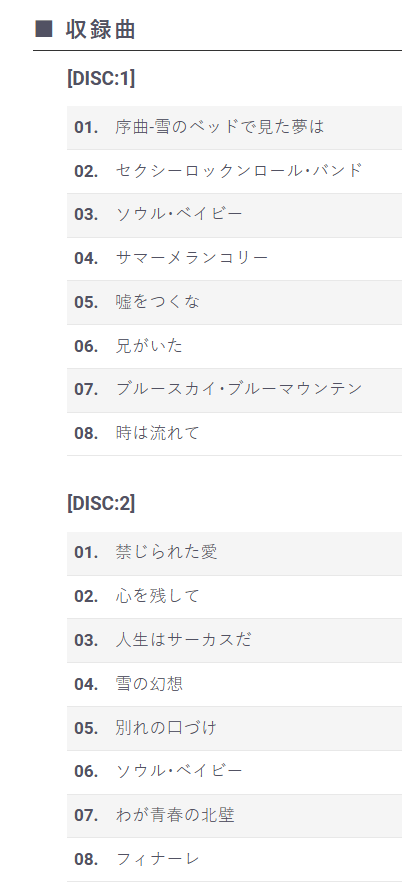Click track 08 時は流れて
402x891 pixels.
point(234,434)
